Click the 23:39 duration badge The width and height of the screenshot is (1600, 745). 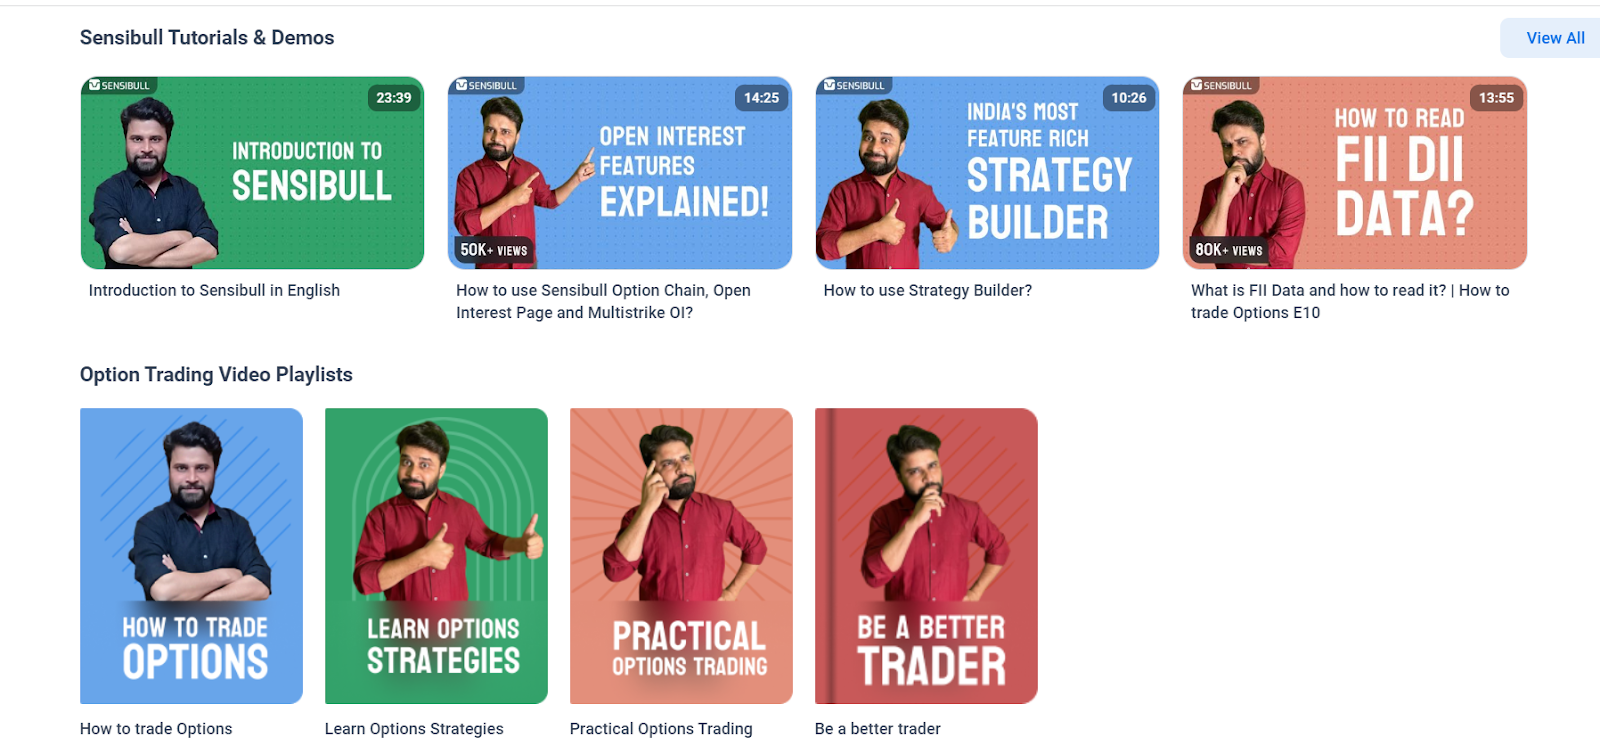pos(394,98)
